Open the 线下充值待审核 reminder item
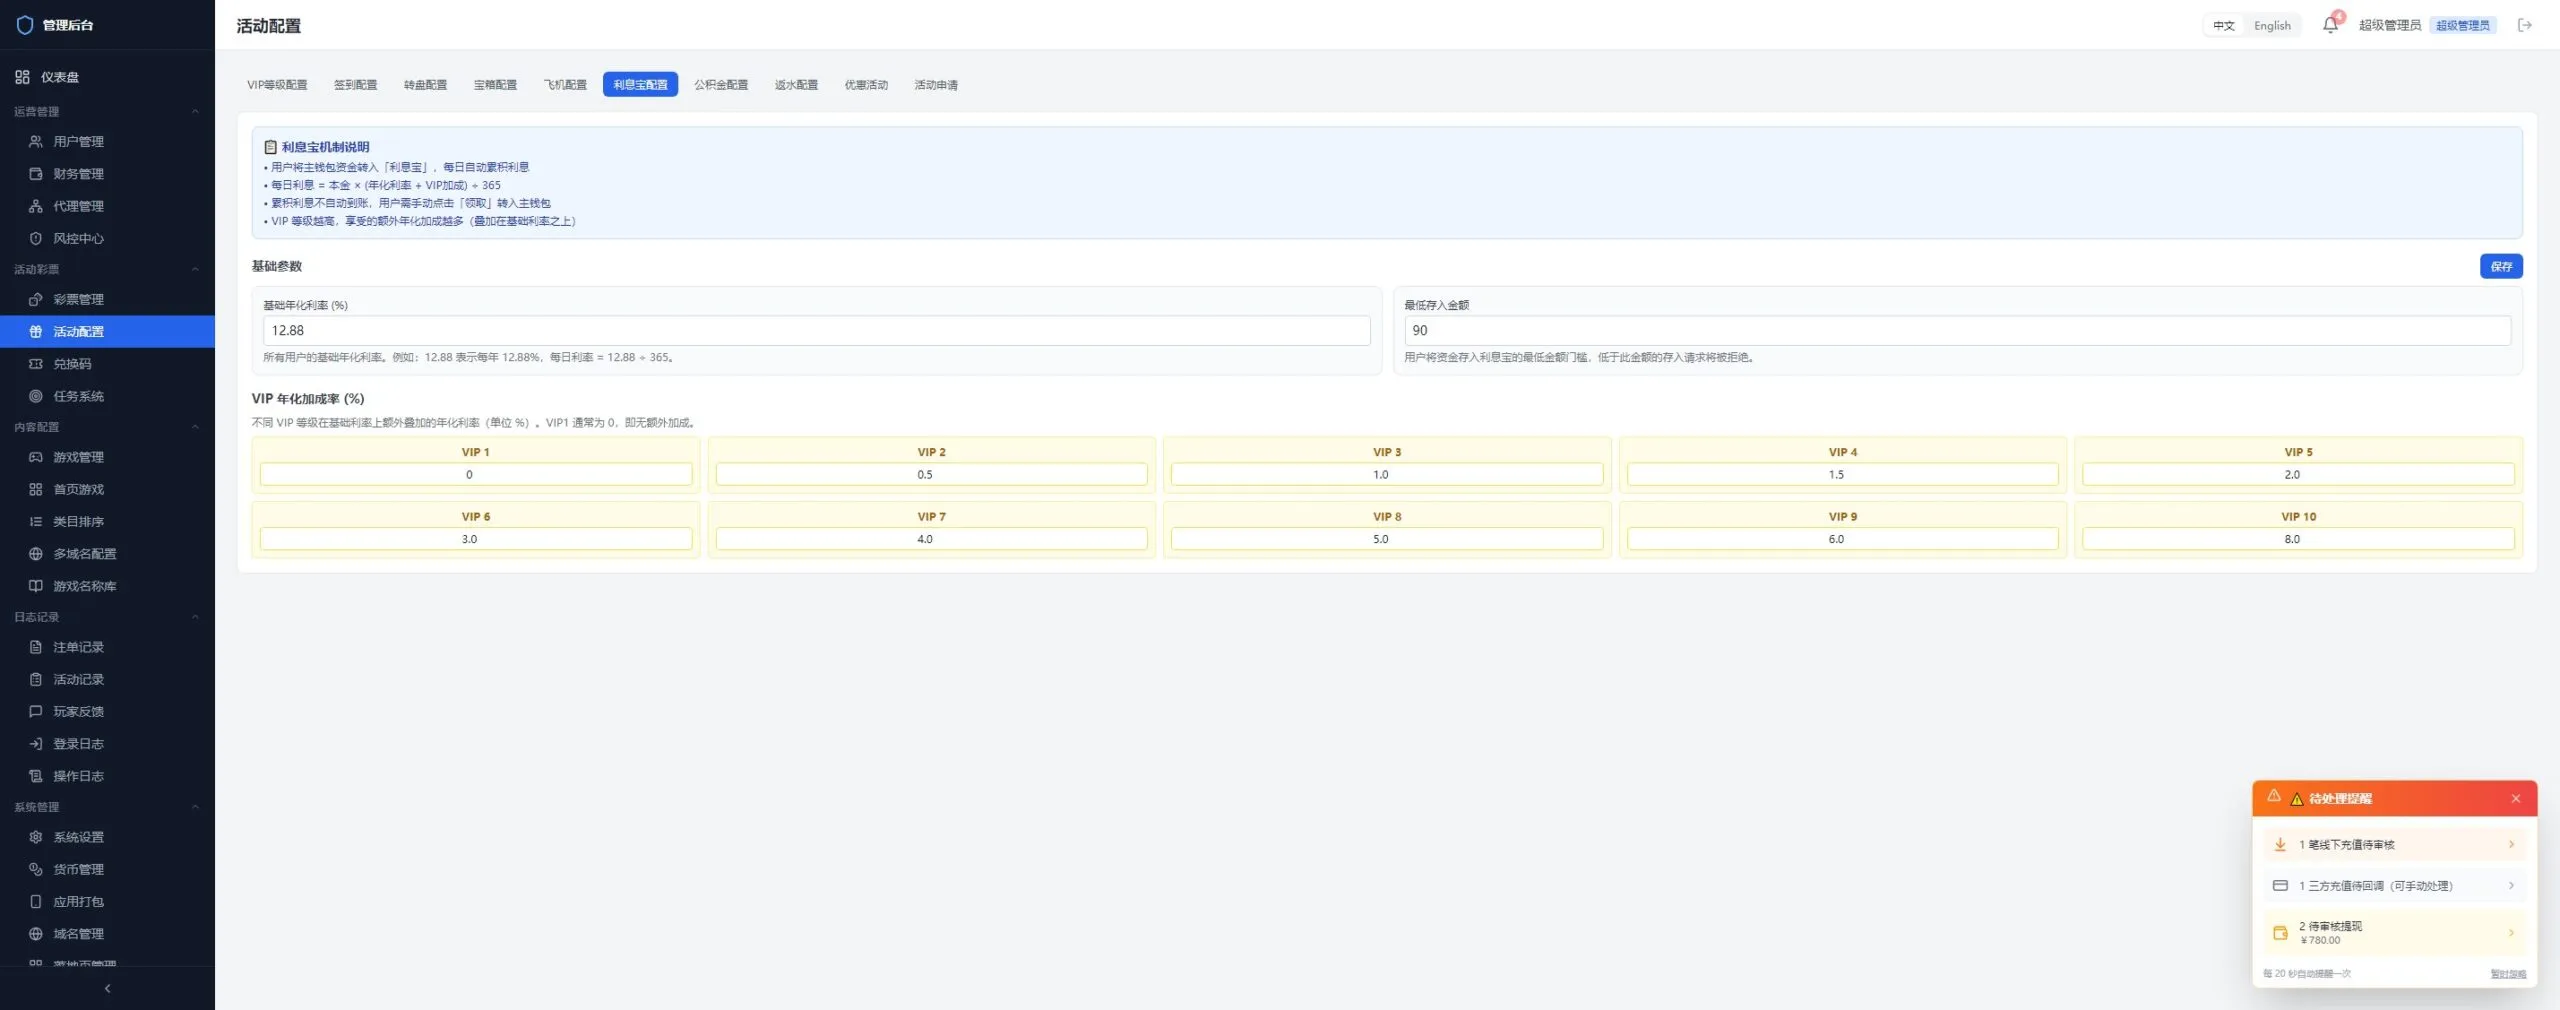Viewport: 2560px width, 1010px height. (x=2394, y=845)
